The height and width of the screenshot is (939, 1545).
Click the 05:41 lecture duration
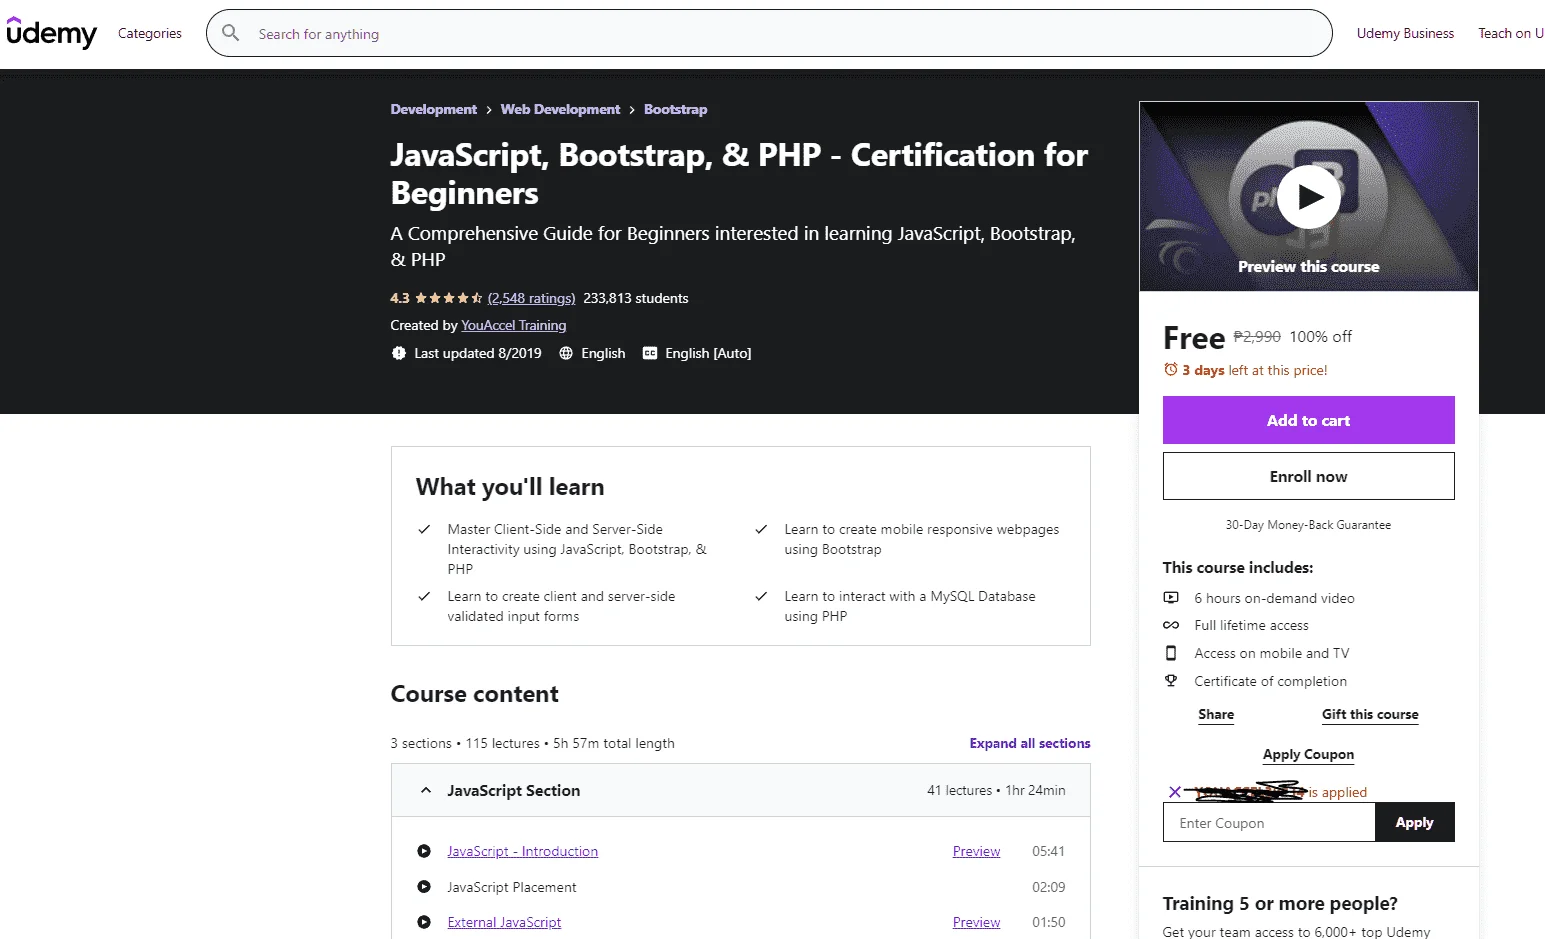click(x=1049, y=851)
